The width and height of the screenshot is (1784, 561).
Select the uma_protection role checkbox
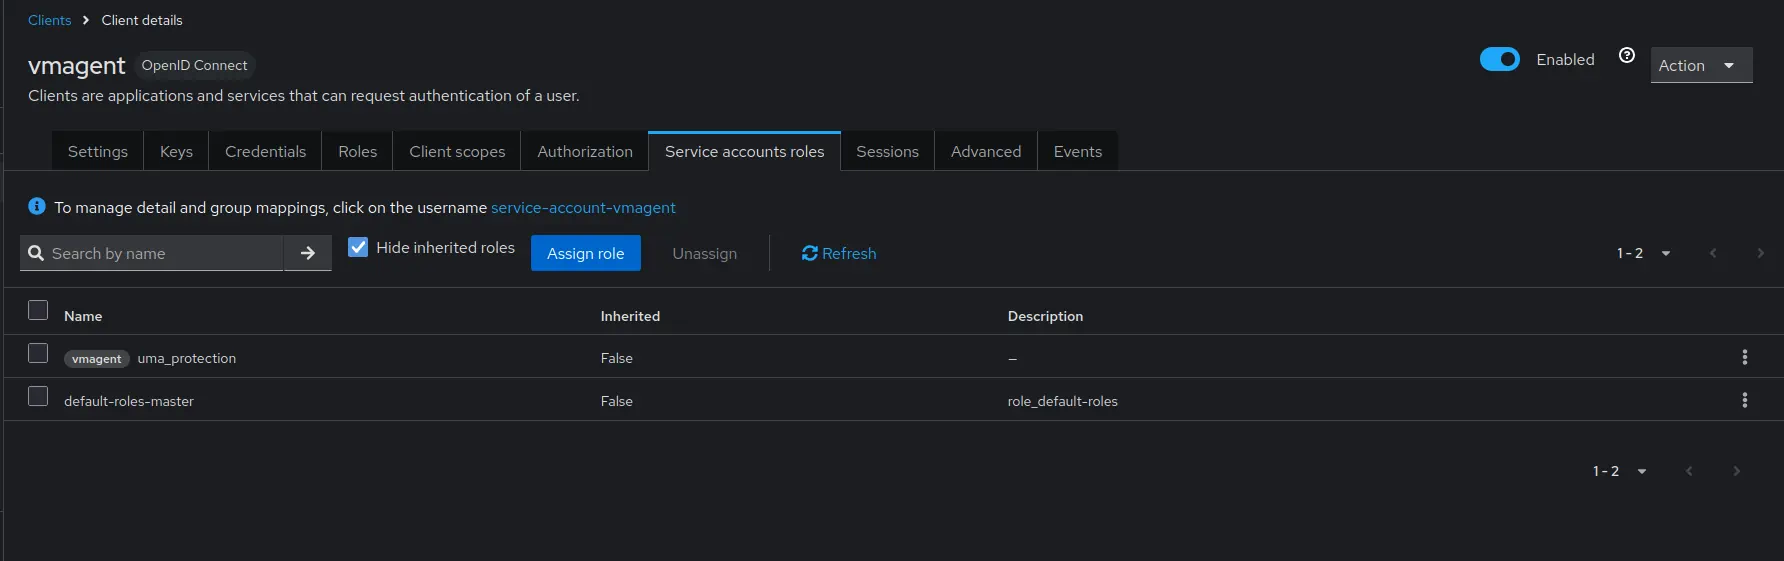(x=38, y=354)
